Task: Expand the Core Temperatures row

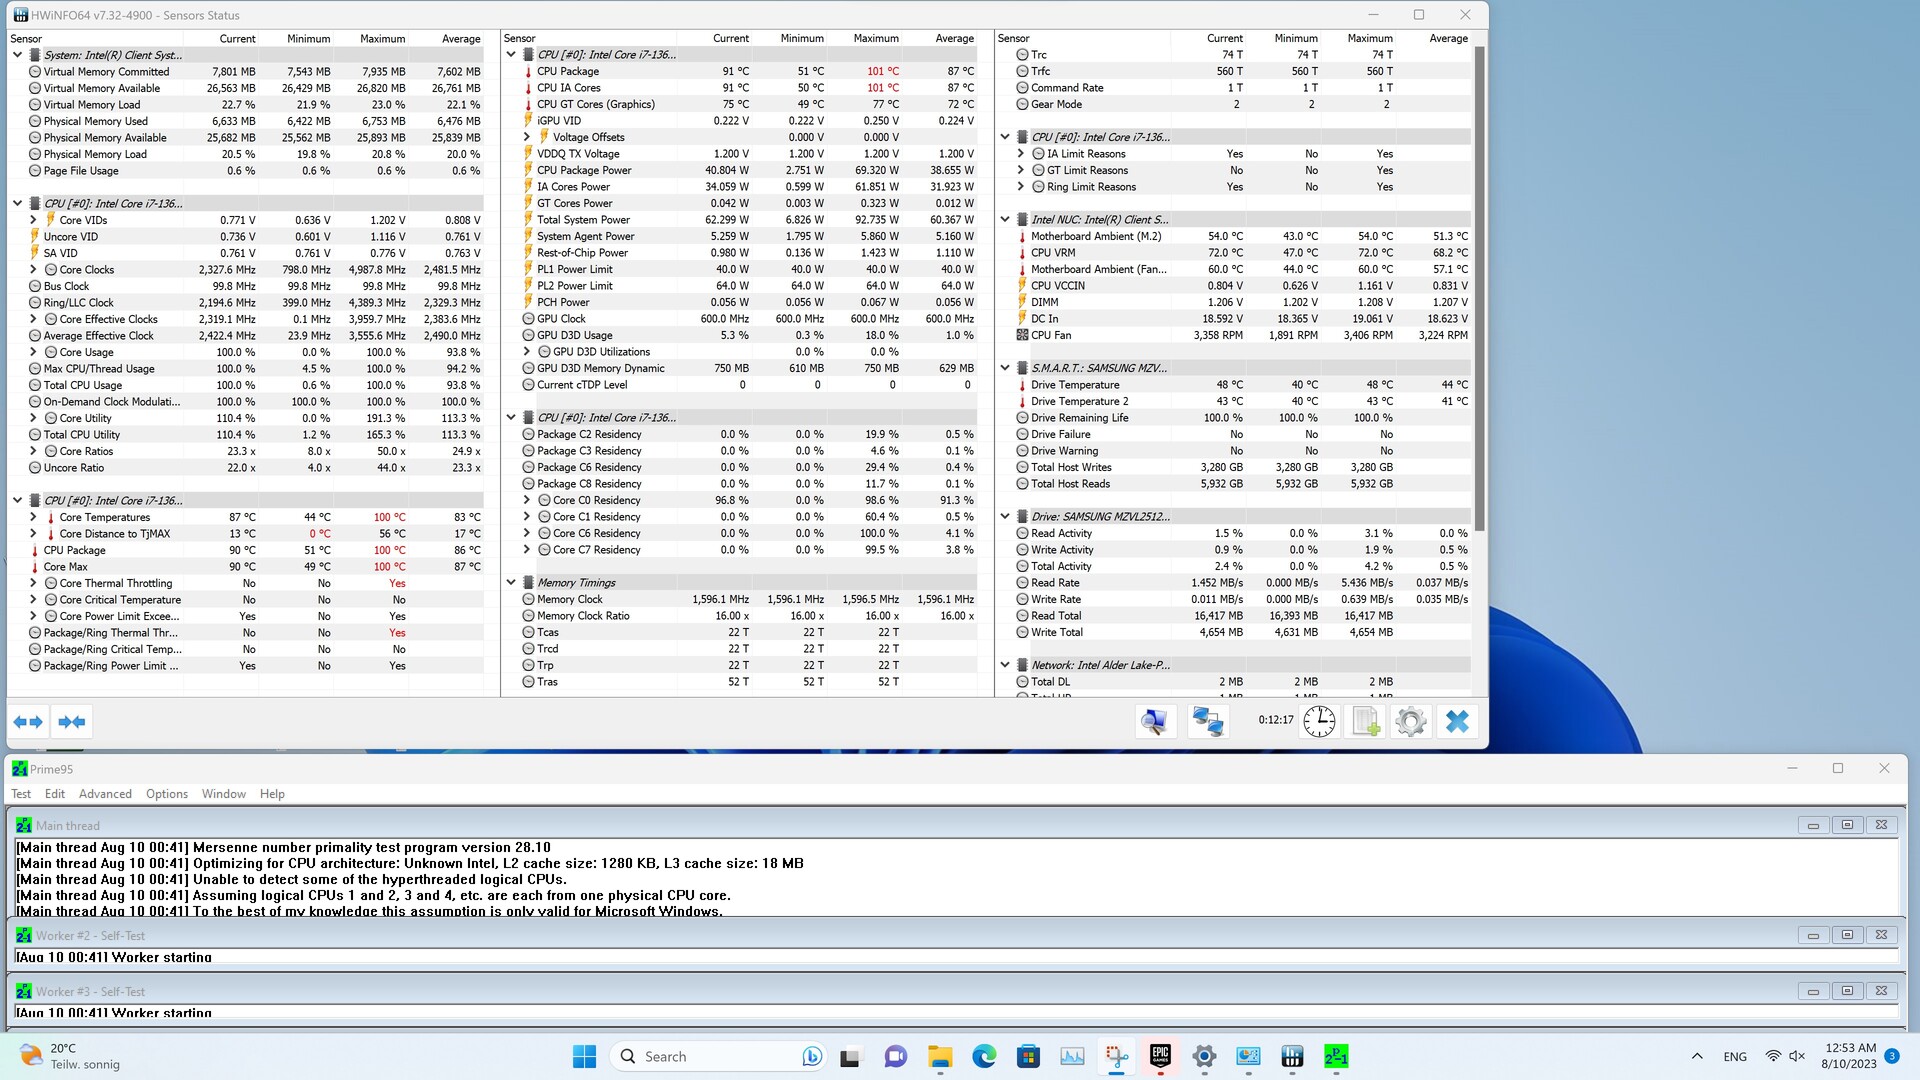Action: [x=33, y=517]
